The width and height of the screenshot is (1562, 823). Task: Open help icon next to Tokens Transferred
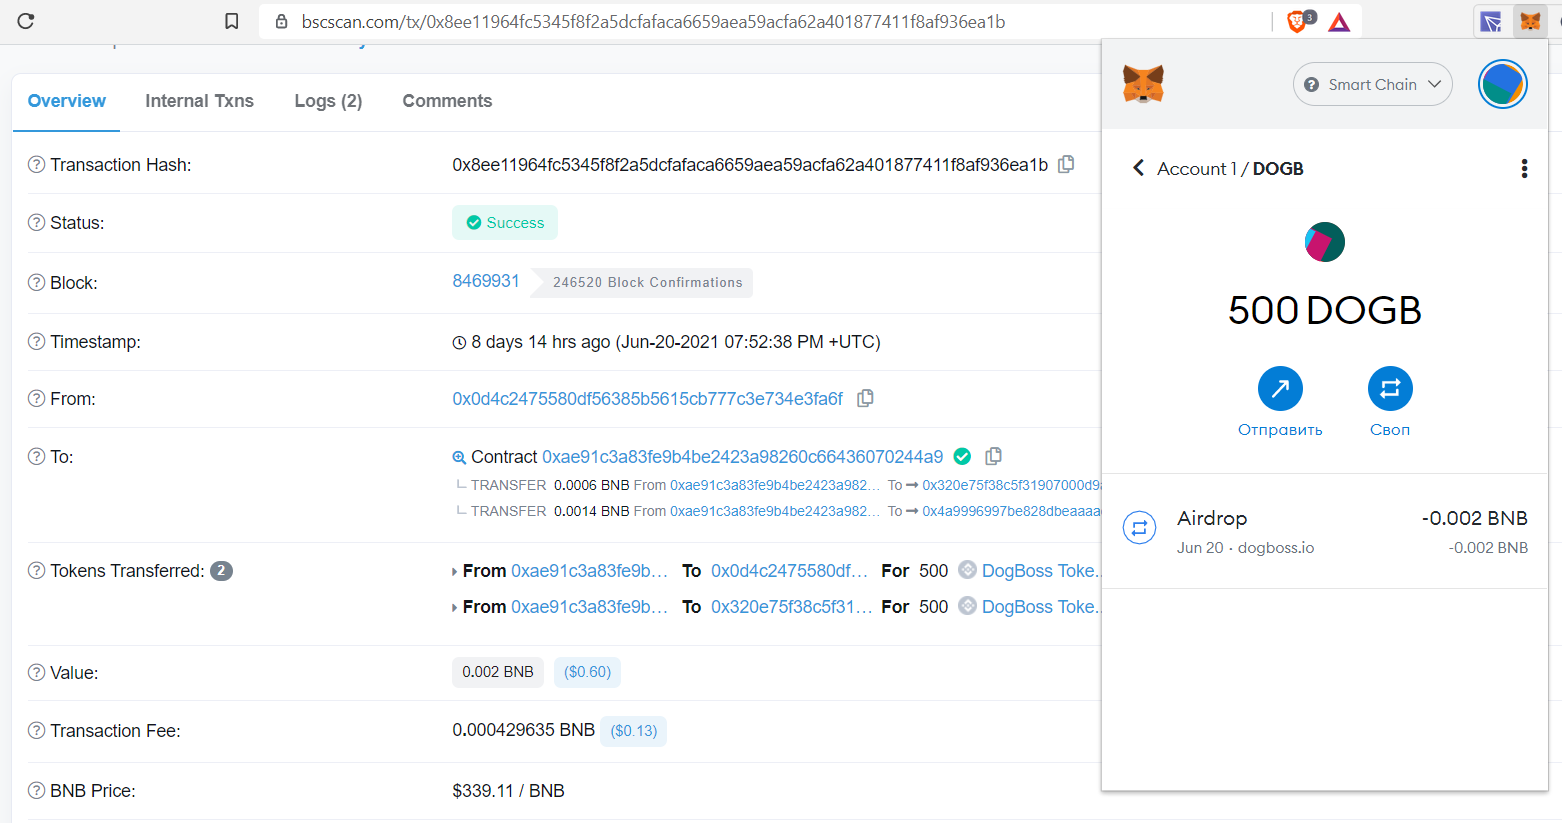click(x=36, y=570)
